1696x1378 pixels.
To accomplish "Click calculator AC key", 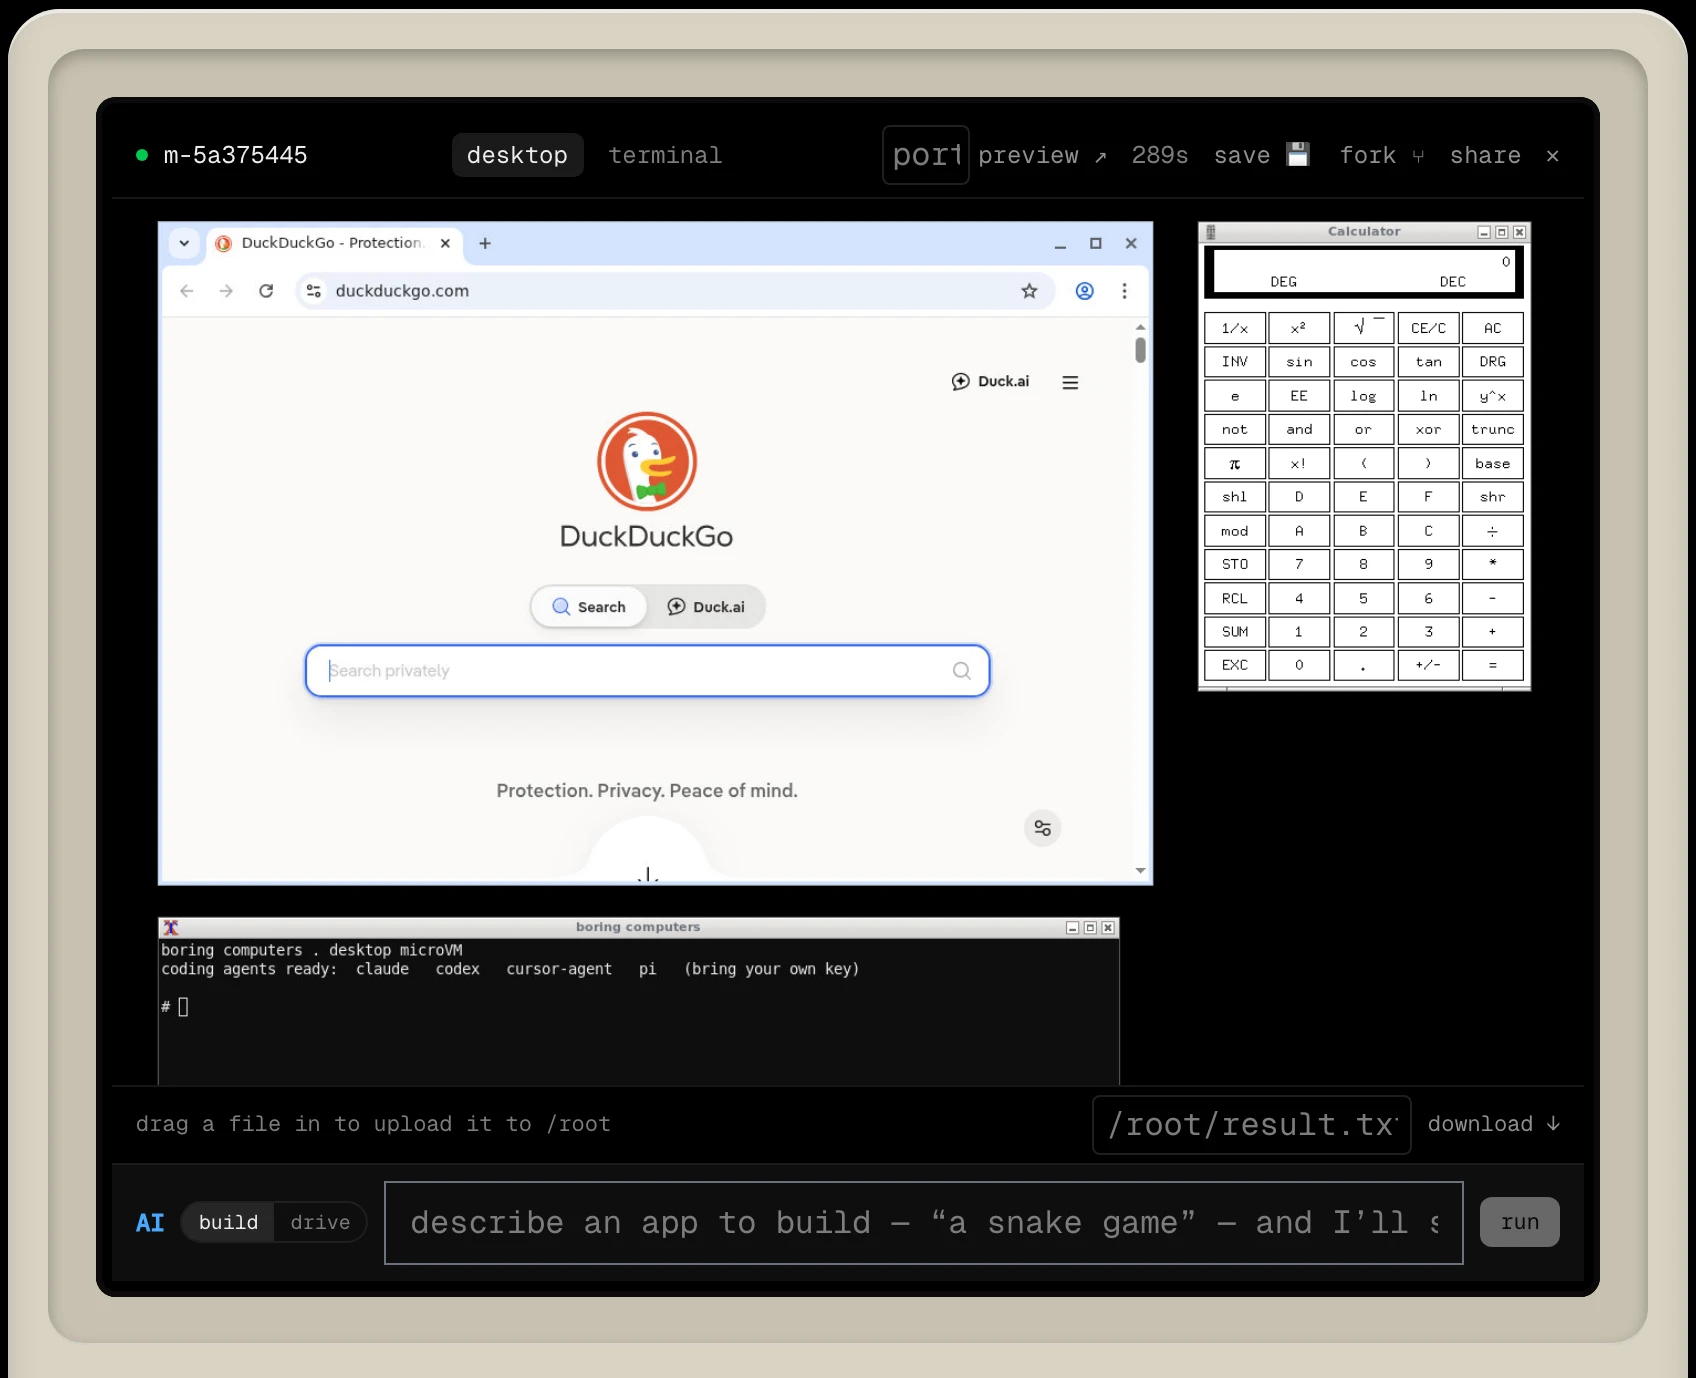I will 1493,328.
